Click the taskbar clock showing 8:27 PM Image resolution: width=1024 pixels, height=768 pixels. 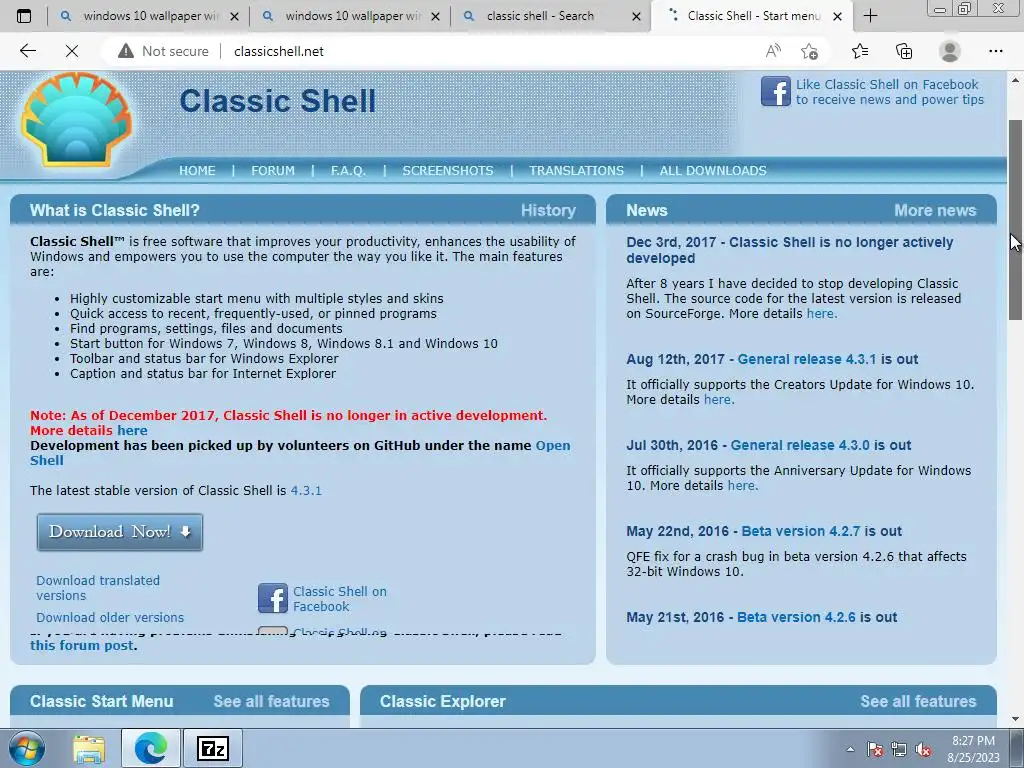973,749
